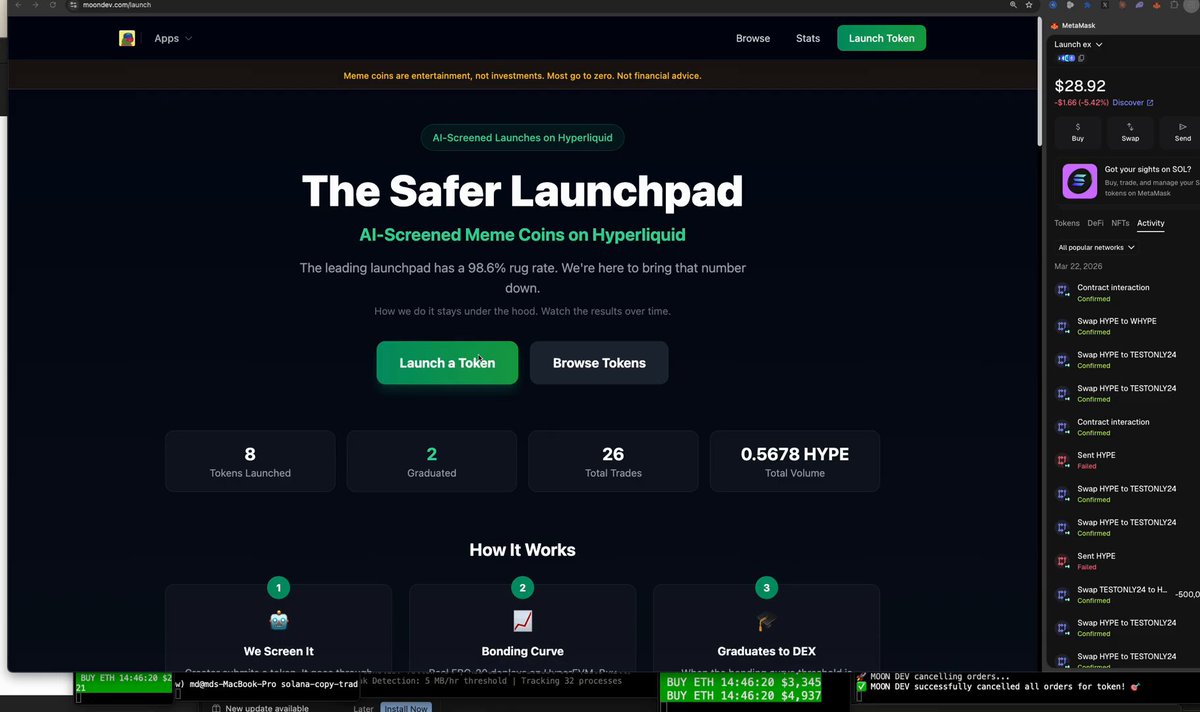Click Later in the update notification
The width and height of the screenshot is (1200, 712).
364,708
